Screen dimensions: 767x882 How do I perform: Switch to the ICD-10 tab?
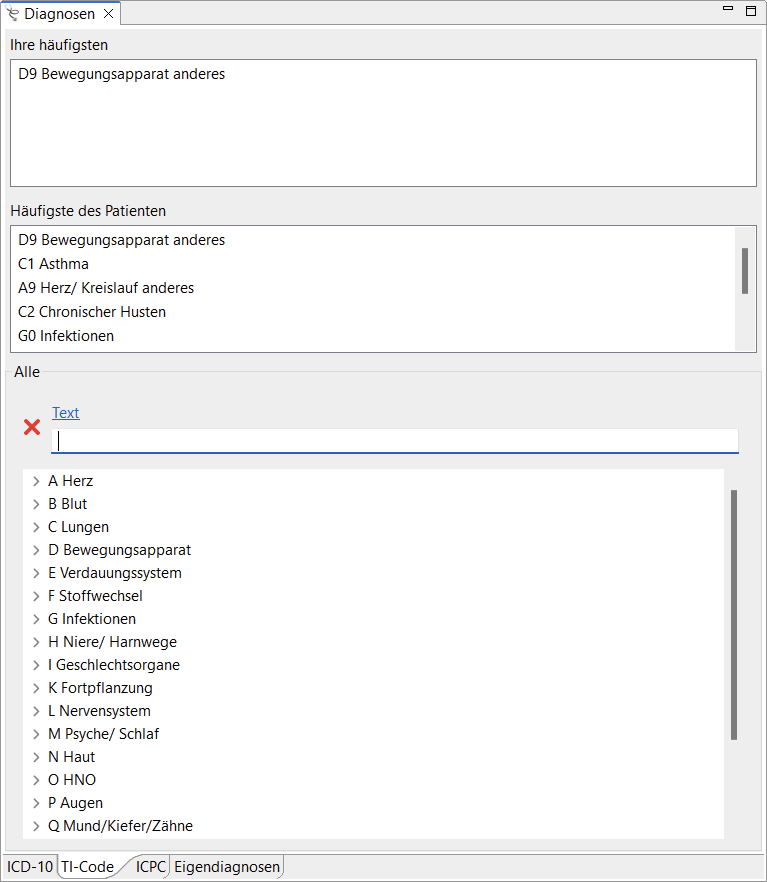(29, 867)
